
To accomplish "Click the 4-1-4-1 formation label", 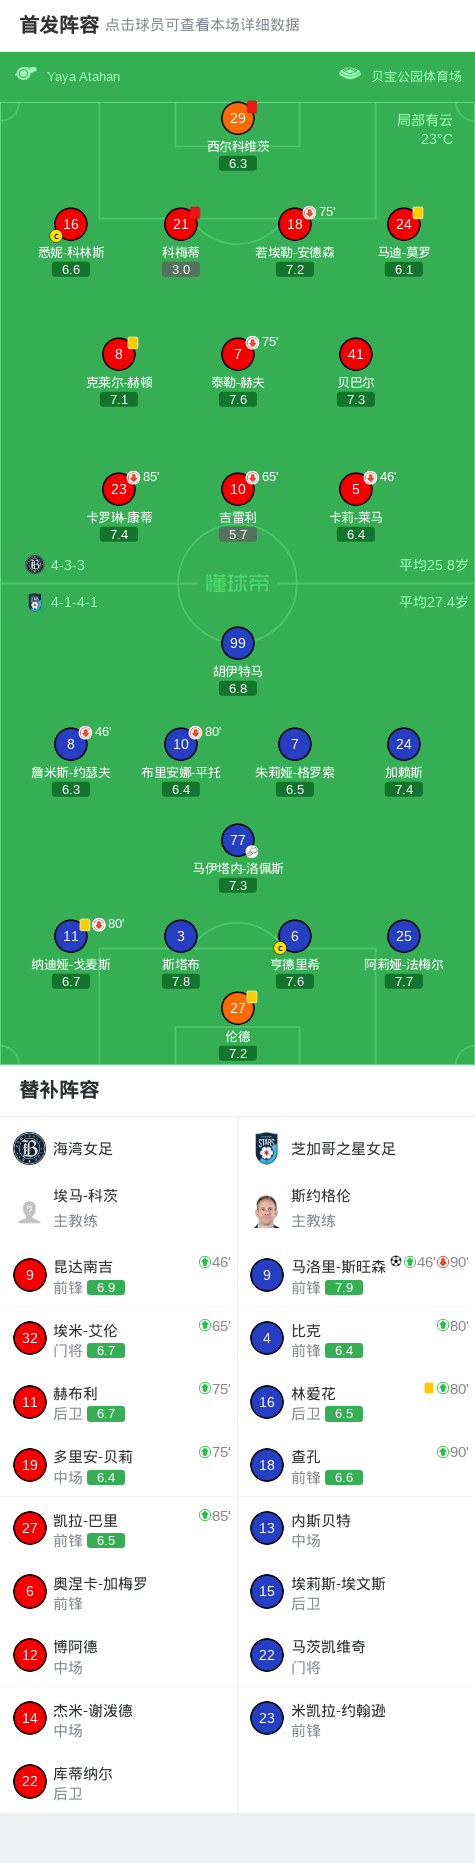I will (74, 602).
